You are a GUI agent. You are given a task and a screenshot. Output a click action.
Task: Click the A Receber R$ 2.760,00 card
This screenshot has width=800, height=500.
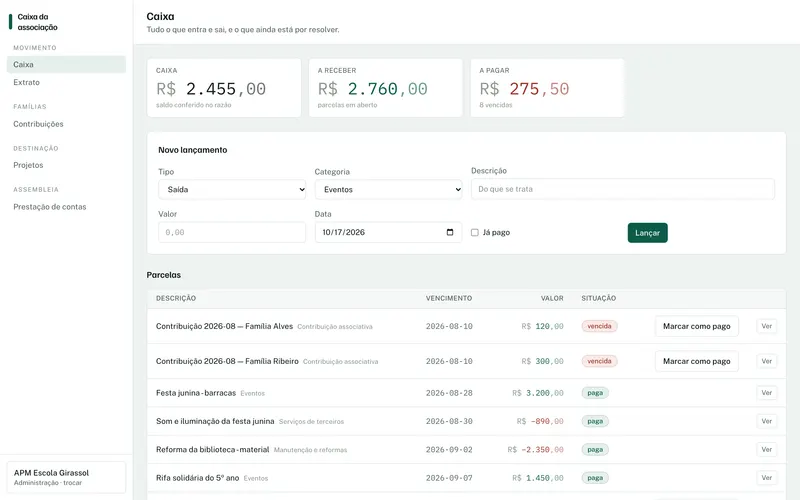[386, 88]
